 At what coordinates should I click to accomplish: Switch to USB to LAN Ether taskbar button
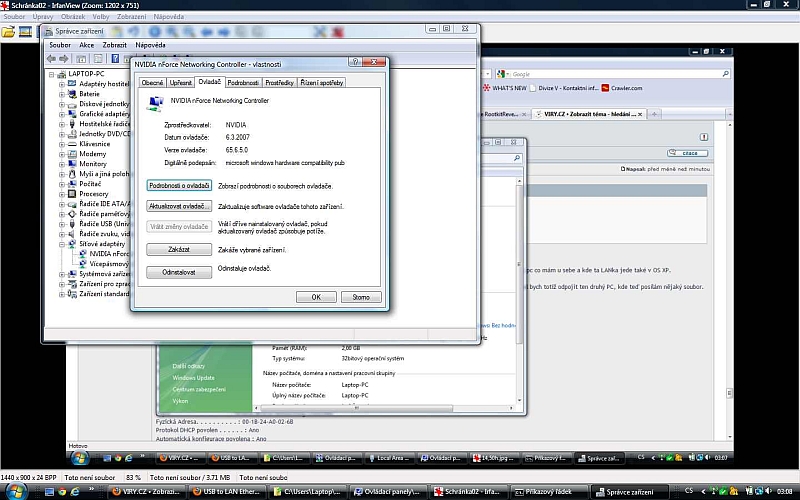(x=227, y=492)
